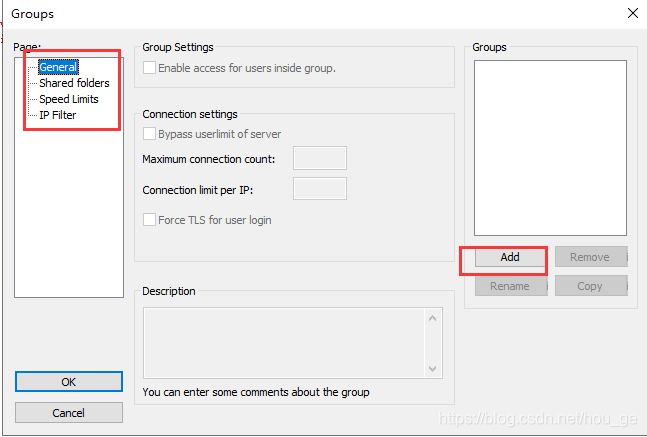Toggle Force TLS for user login
Screen dimensions: 647x437
coord(149,220)
